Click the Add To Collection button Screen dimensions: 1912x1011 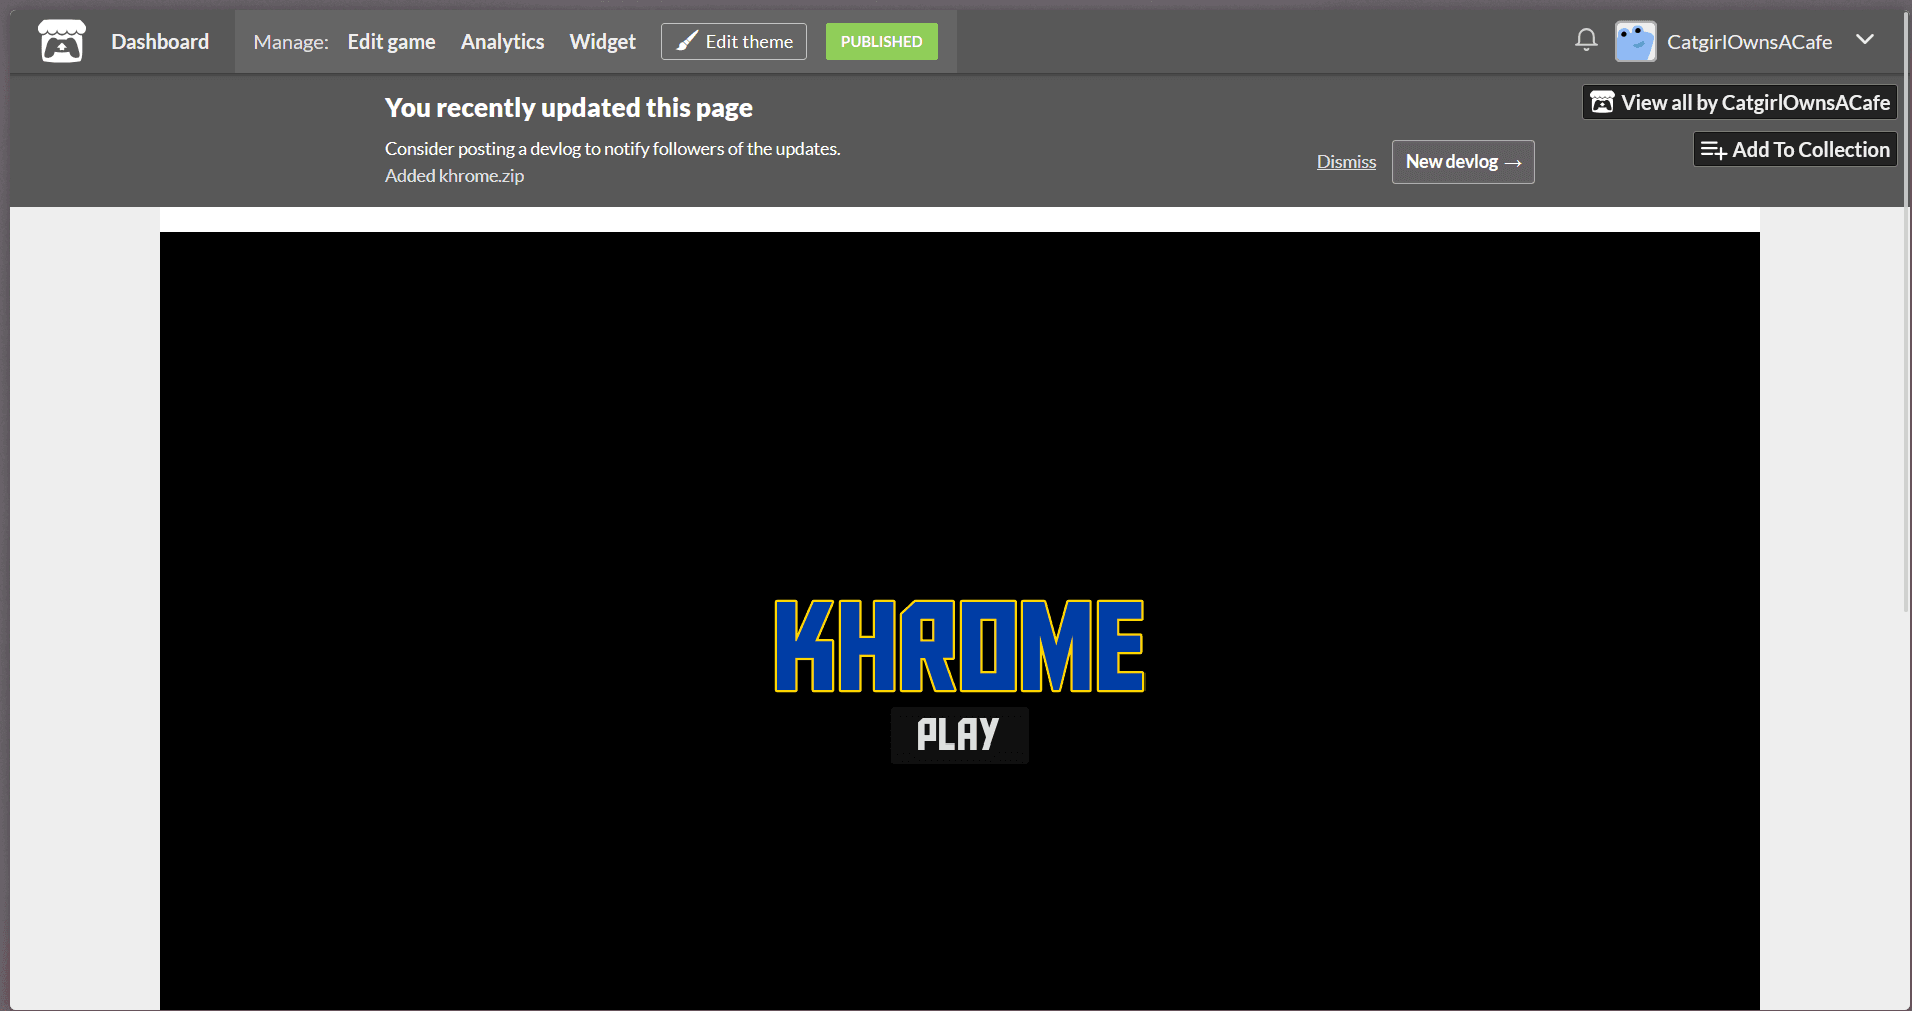click(1795, 150)
